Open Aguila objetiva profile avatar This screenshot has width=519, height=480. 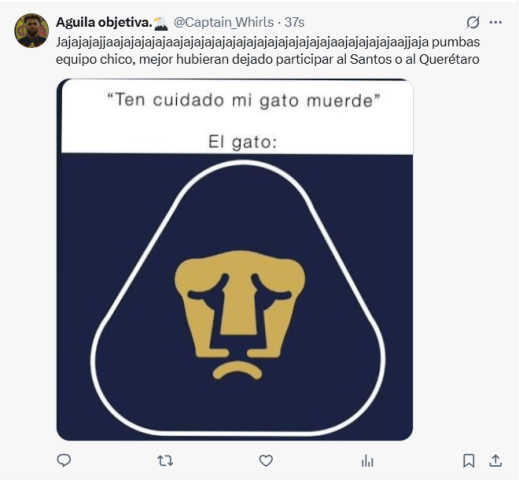coord(32,31)
